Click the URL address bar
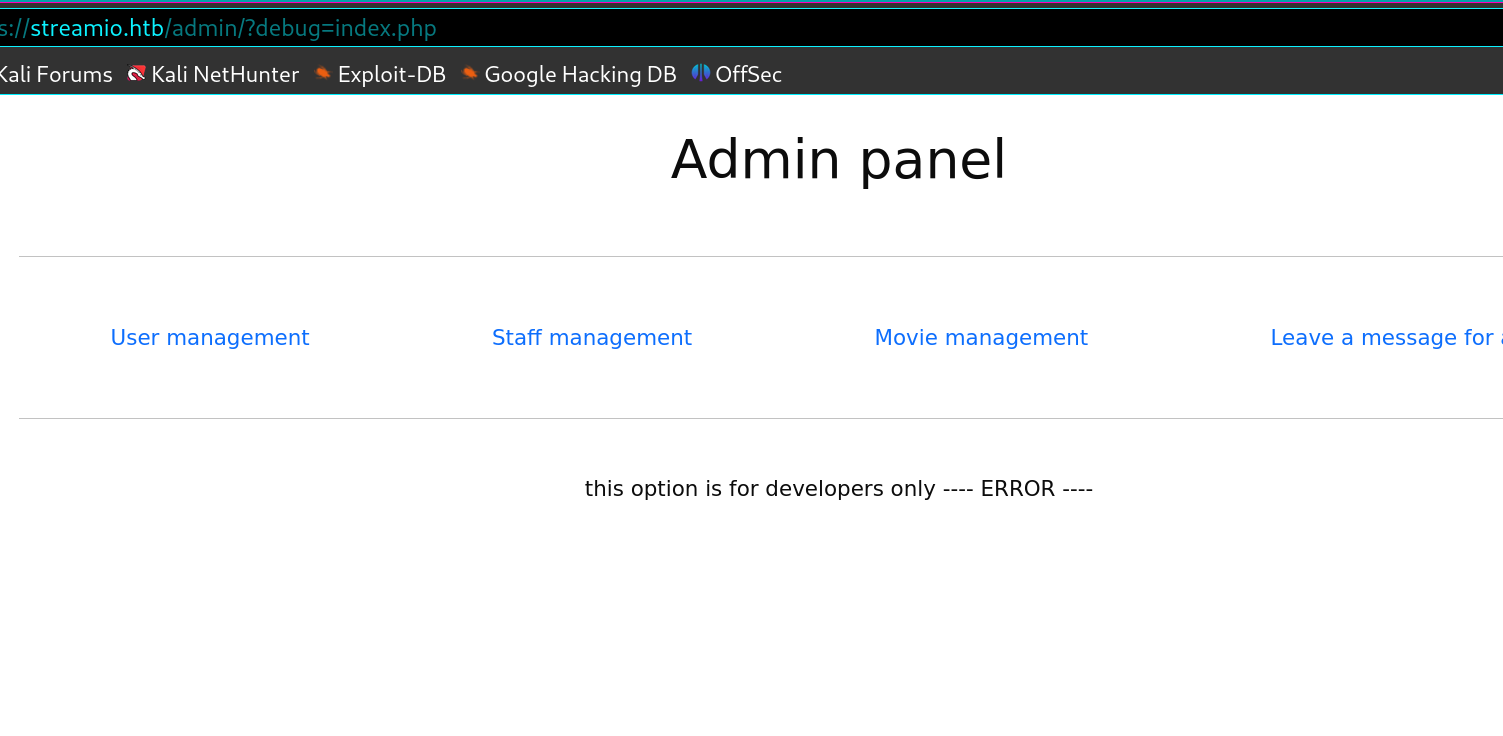 [x=751, y=28]
